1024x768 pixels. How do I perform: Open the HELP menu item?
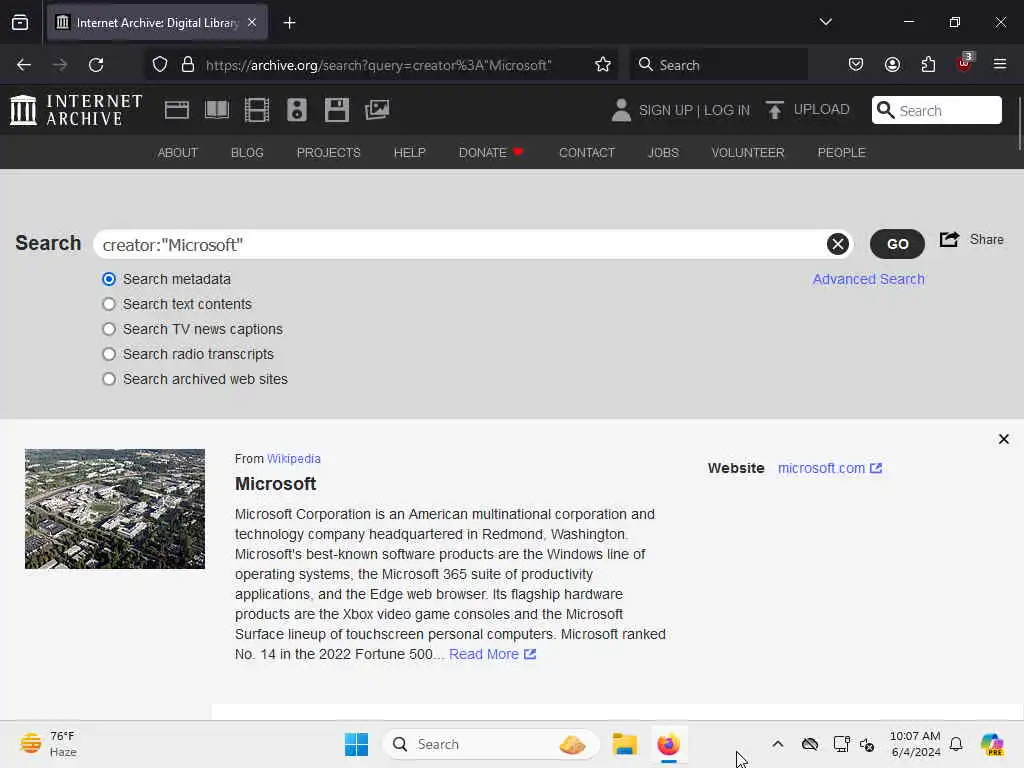(409, 152)
